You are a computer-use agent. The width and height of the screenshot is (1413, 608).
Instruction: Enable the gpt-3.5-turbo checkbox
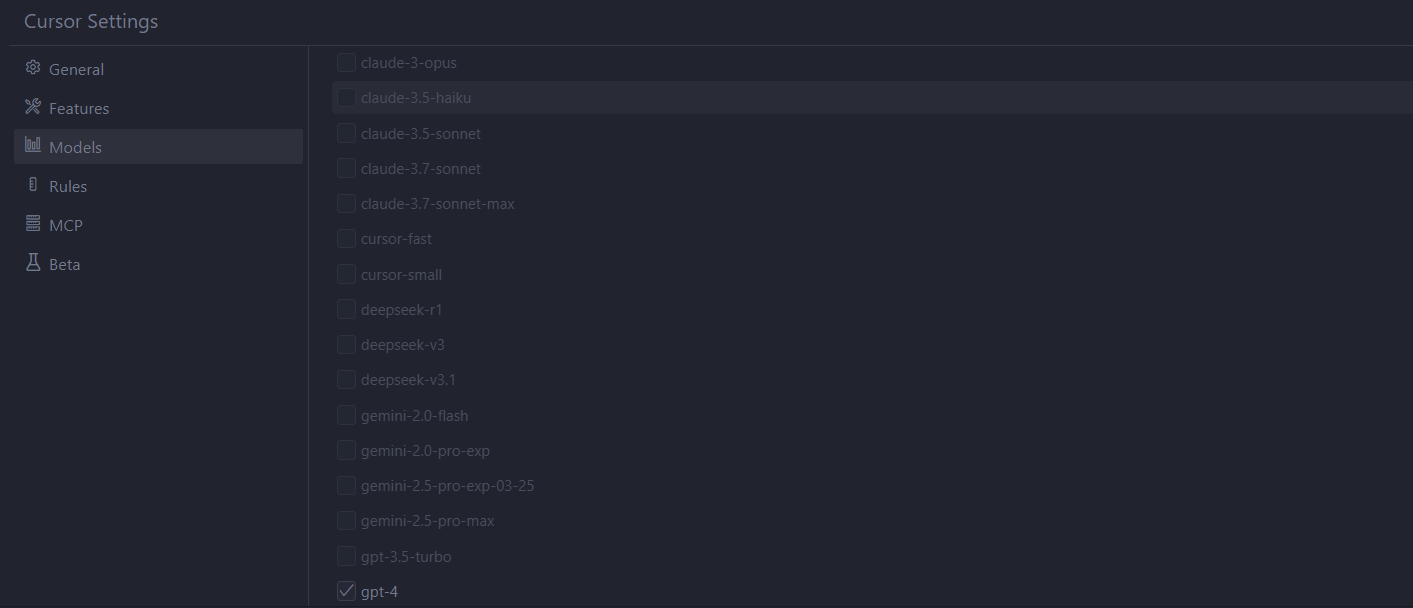point(346,556)
